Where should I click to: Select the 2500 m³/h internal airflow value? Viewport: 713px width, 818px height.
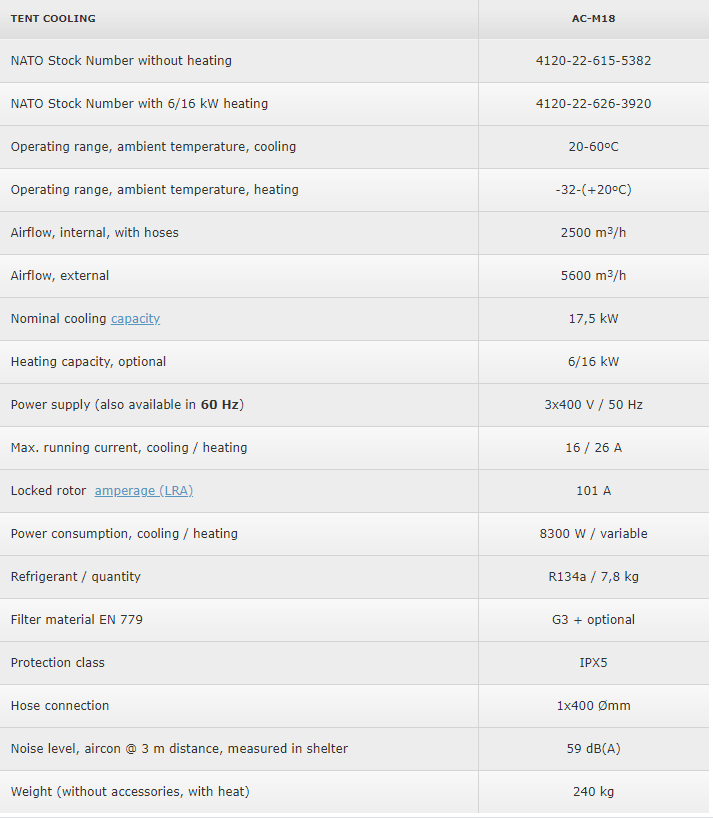(593, 233)
